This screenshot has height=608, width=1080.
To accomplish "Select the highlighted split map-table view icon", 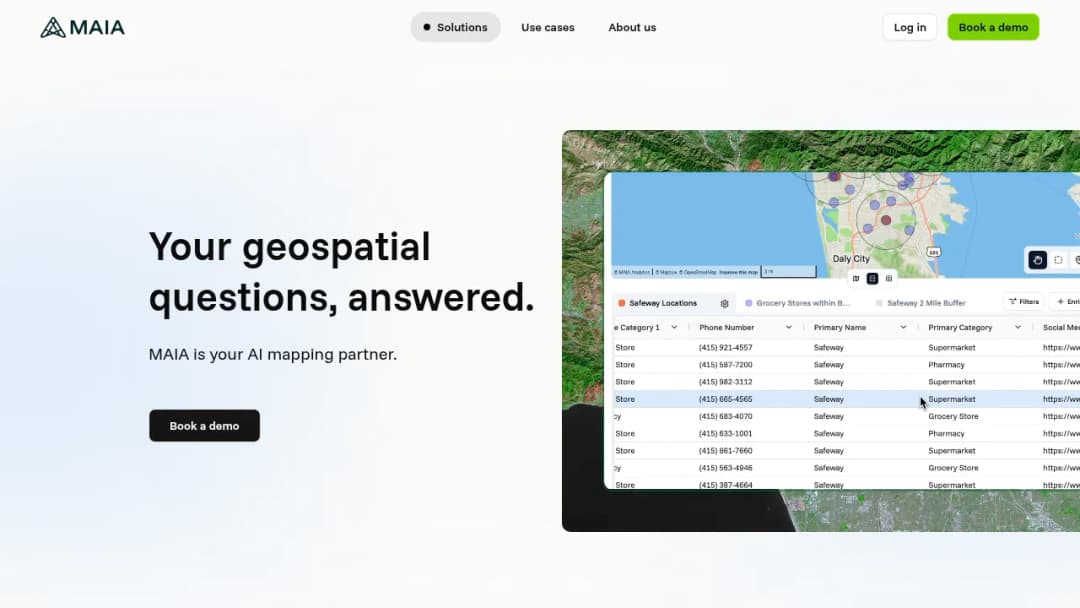I will [x=872, y=278].
